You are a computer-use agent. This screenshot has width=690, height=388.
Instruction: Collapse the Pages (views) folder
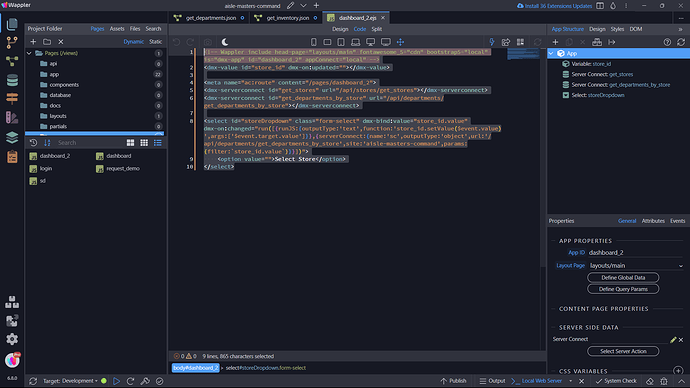pos(29,53)
